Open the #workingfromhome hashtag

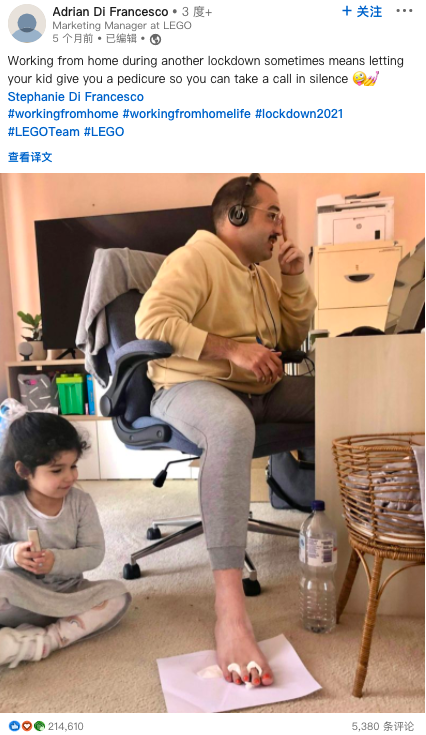[x=63, y=114]
